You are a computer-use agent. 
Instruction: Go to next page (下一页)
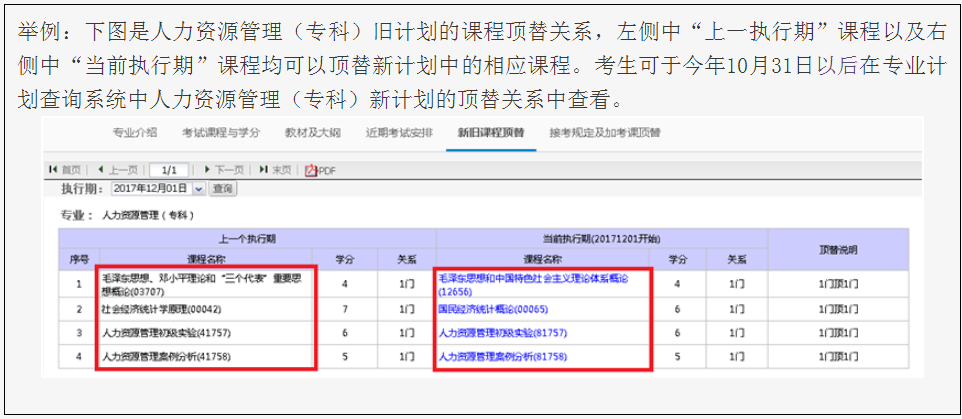(223, 170)
